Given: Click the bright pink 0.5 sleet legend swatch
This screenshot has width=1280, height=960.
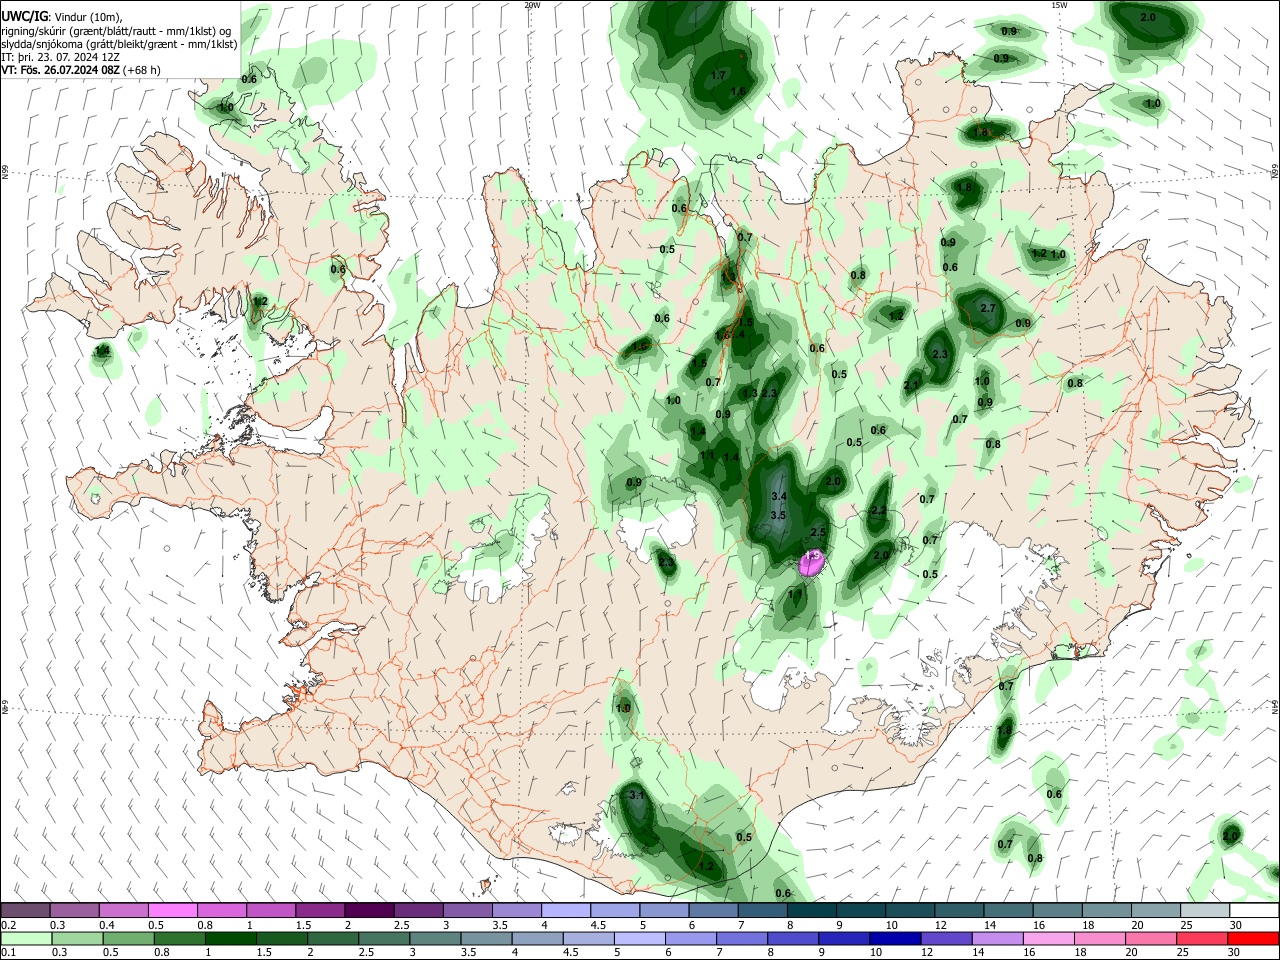Looking at the screenshot, I should tap(172, 911).
